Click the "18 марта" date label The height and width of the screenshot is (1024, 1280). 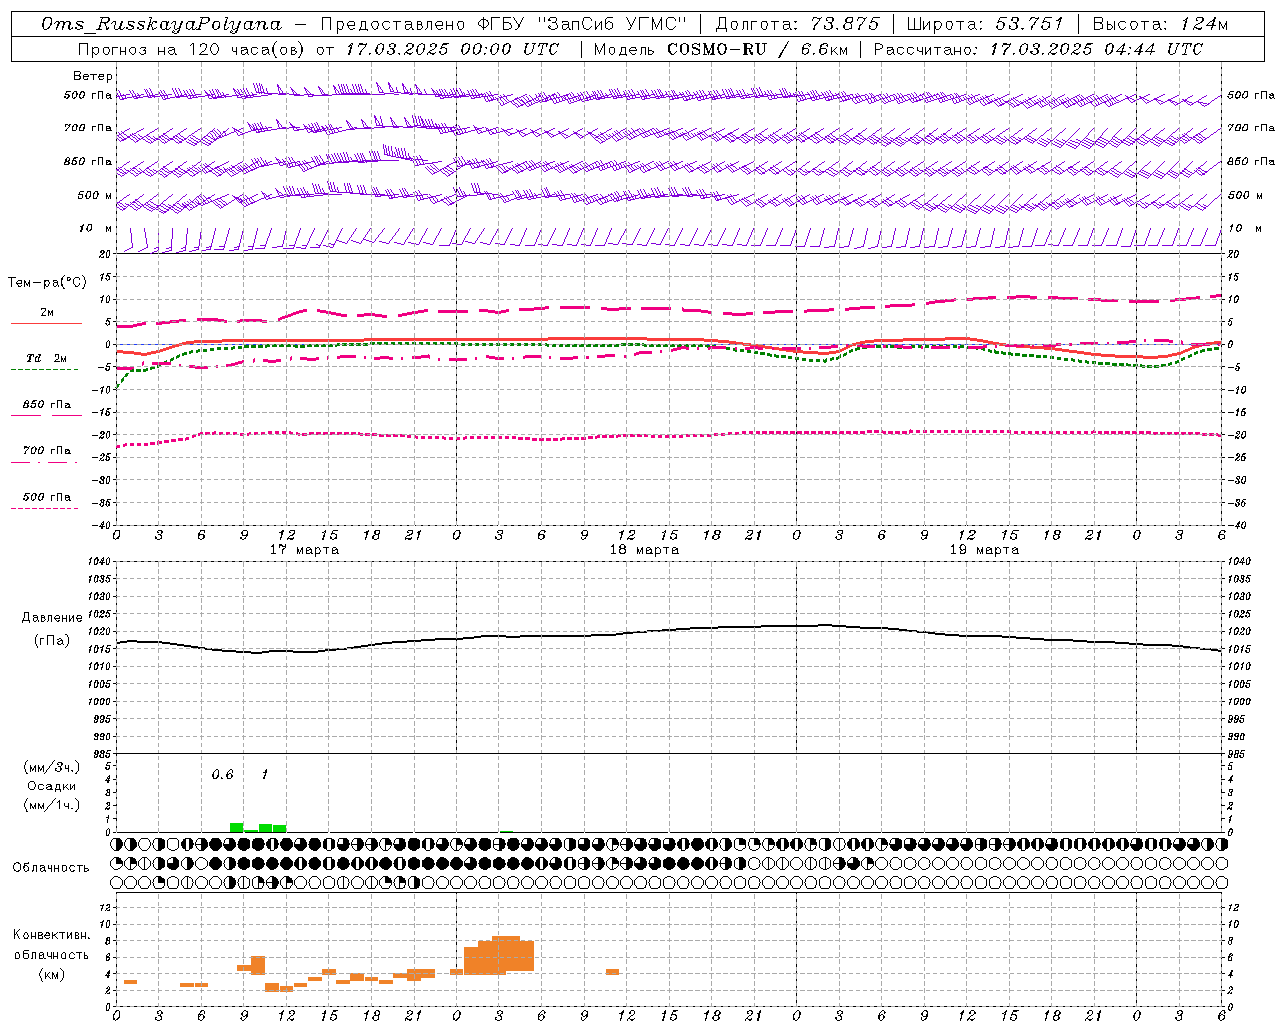pyautogui.click(x=644, y=549)
